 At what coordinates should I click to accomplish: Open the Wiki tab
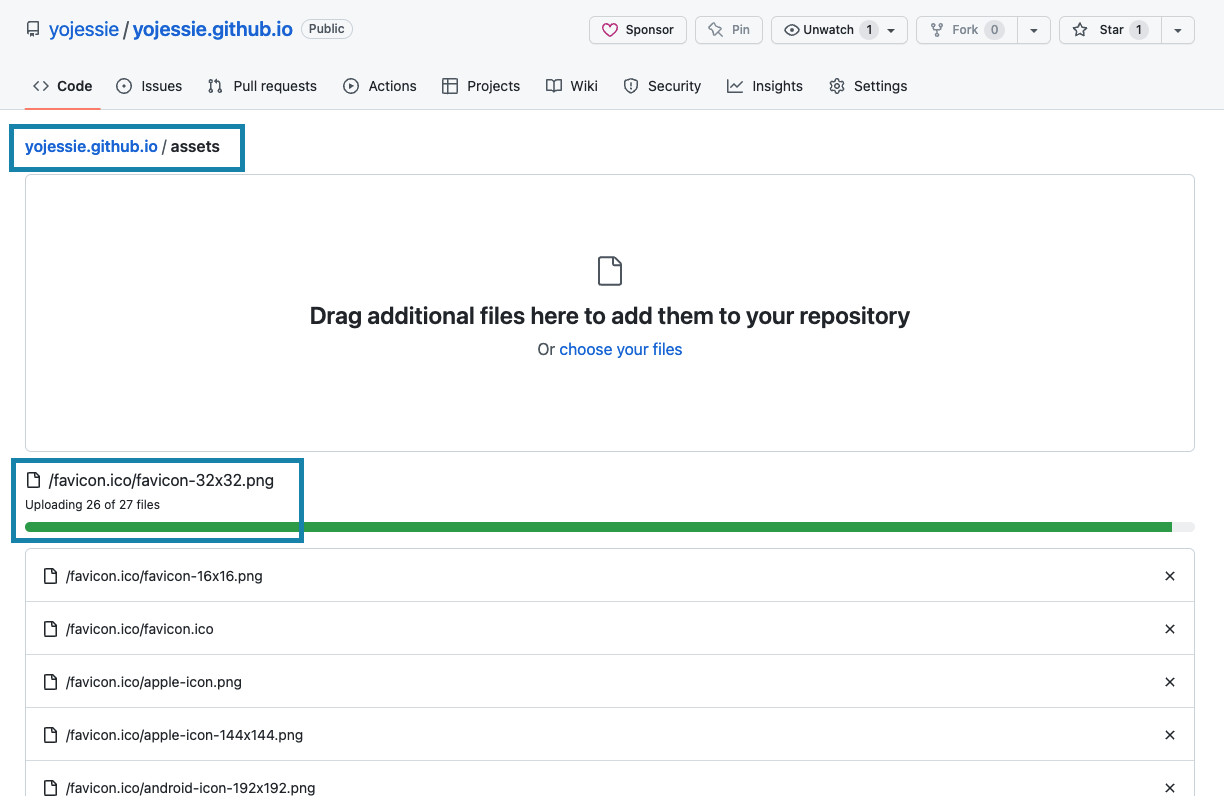572,86
